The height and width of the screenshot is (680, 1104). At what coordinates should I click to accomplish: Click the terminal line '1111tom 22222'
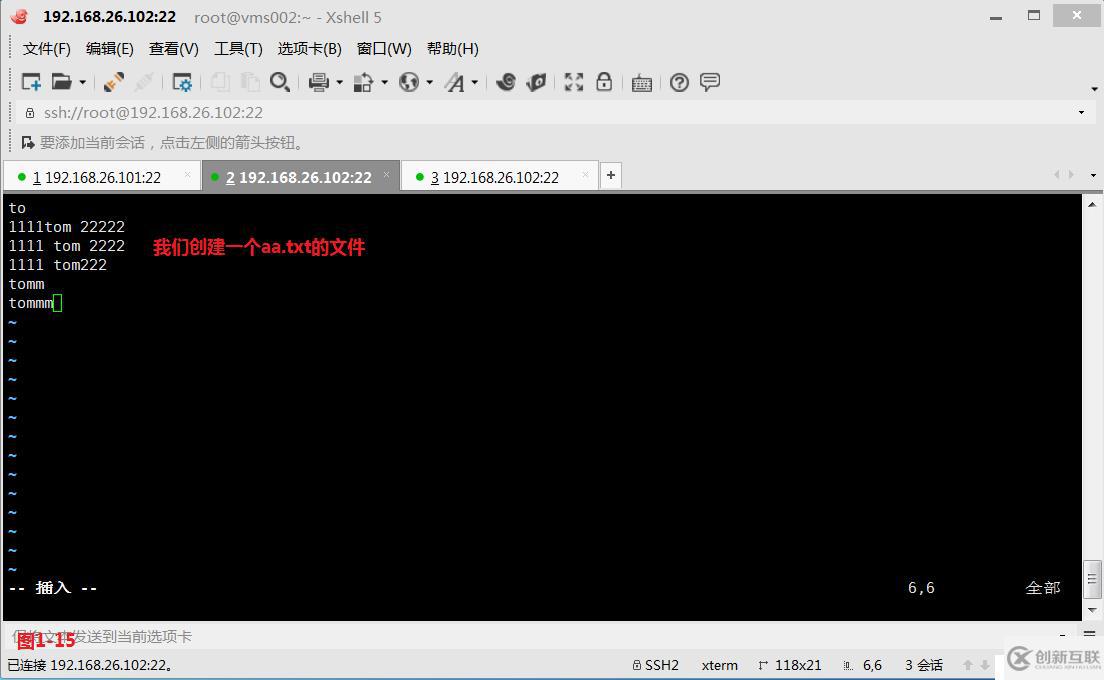tap(67, 227)
